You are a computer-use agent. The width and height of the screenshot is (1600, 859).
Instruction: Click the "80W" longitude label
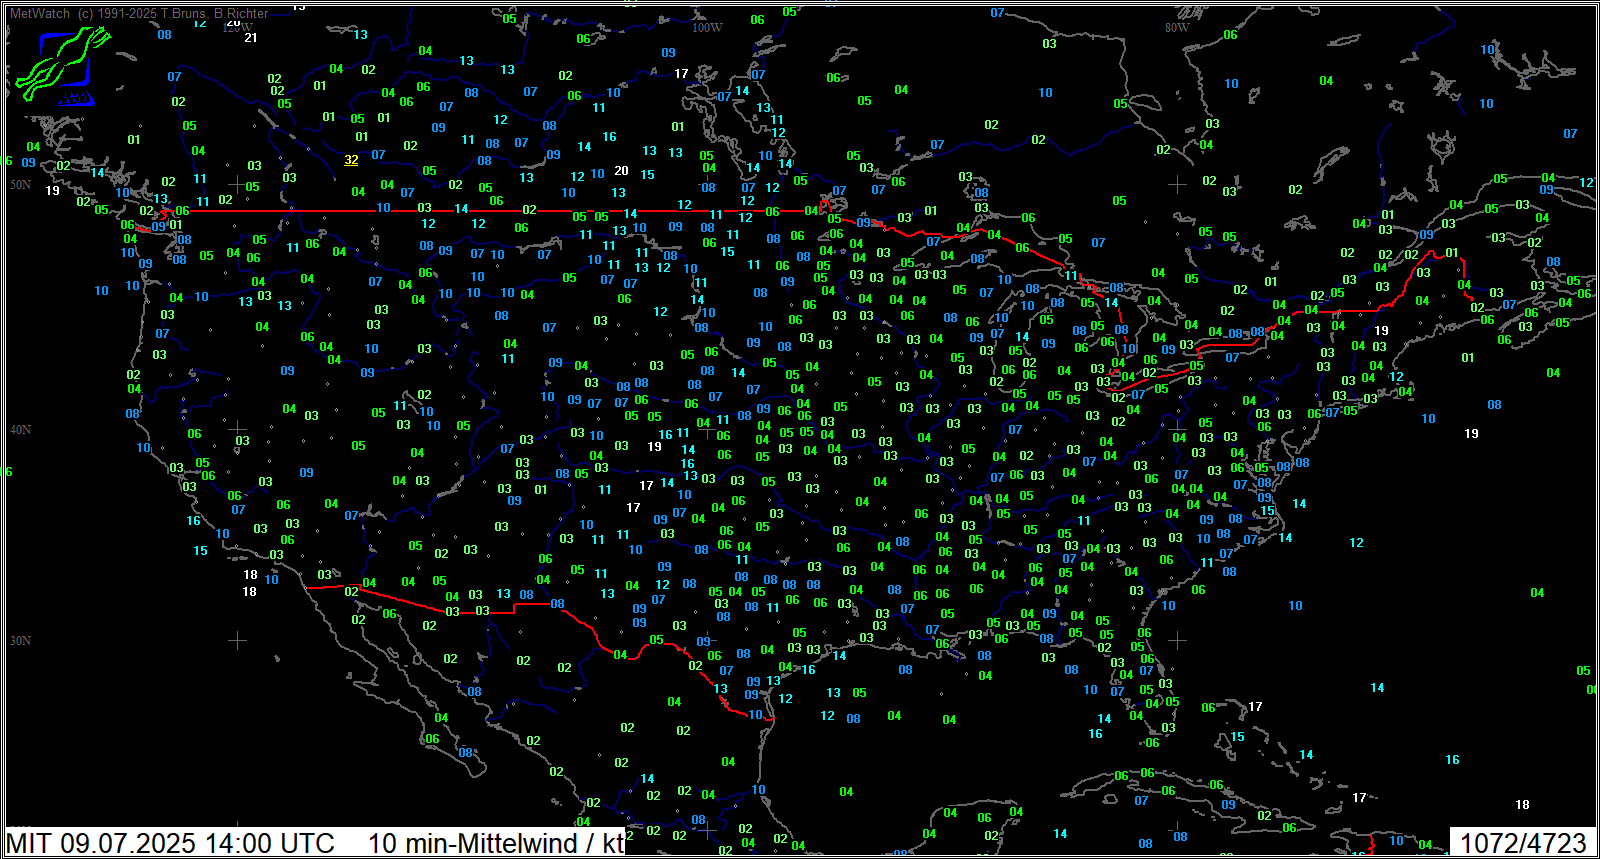(x=1177, y=28)
